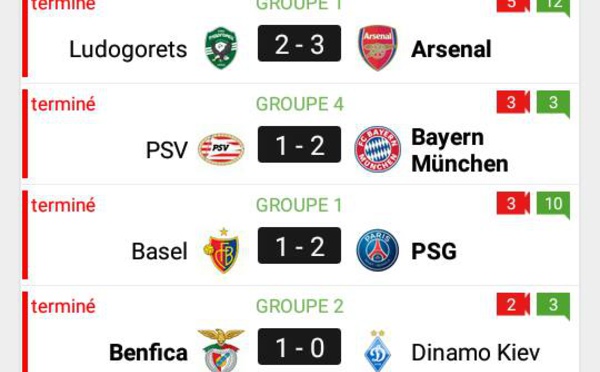Viewport: 600px width, 372px height.
Task: Select the Bayern München crest
Action: tap(378, 149)
